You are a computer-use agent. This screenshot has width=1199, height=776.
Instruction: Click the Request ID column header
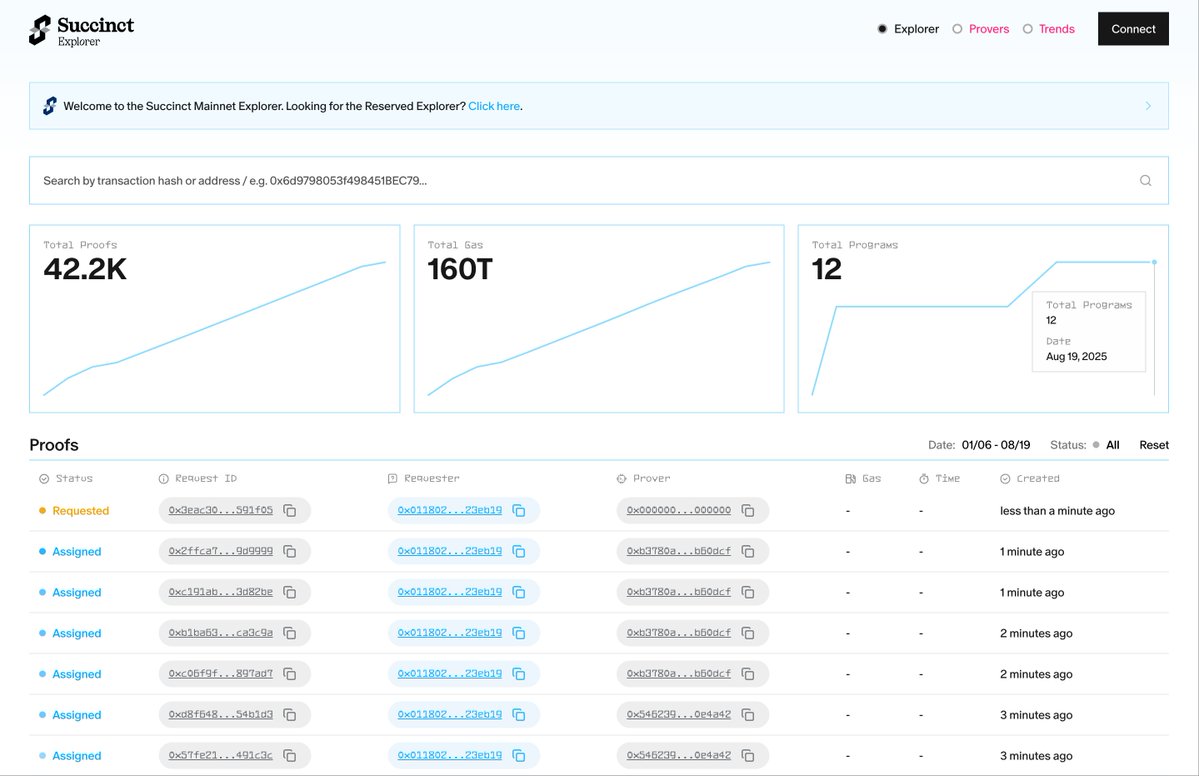coord(198,479)
